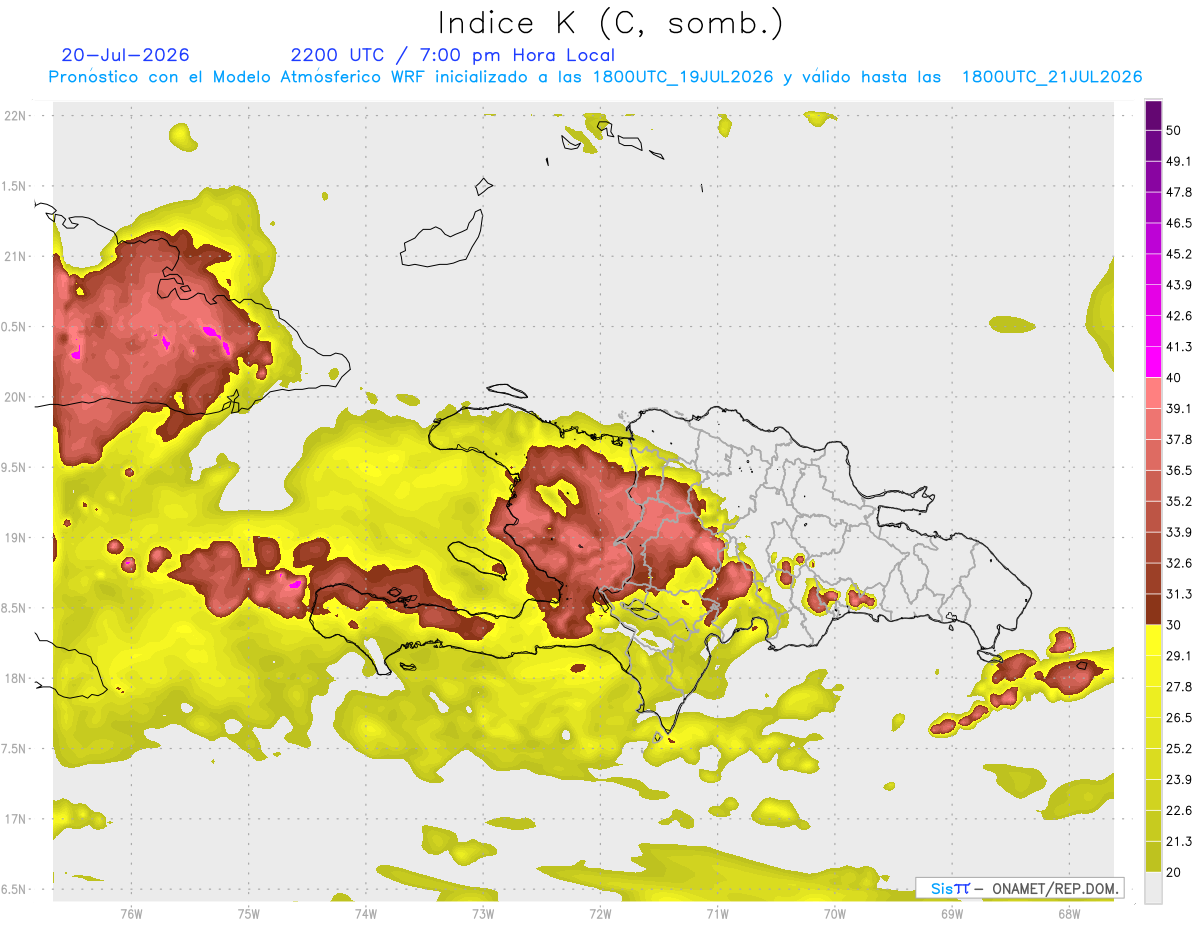Click the legend value '39.1'
The width and height of the screenshot is (1200, 927).
pyautogui.click(x=1179, y=409)
